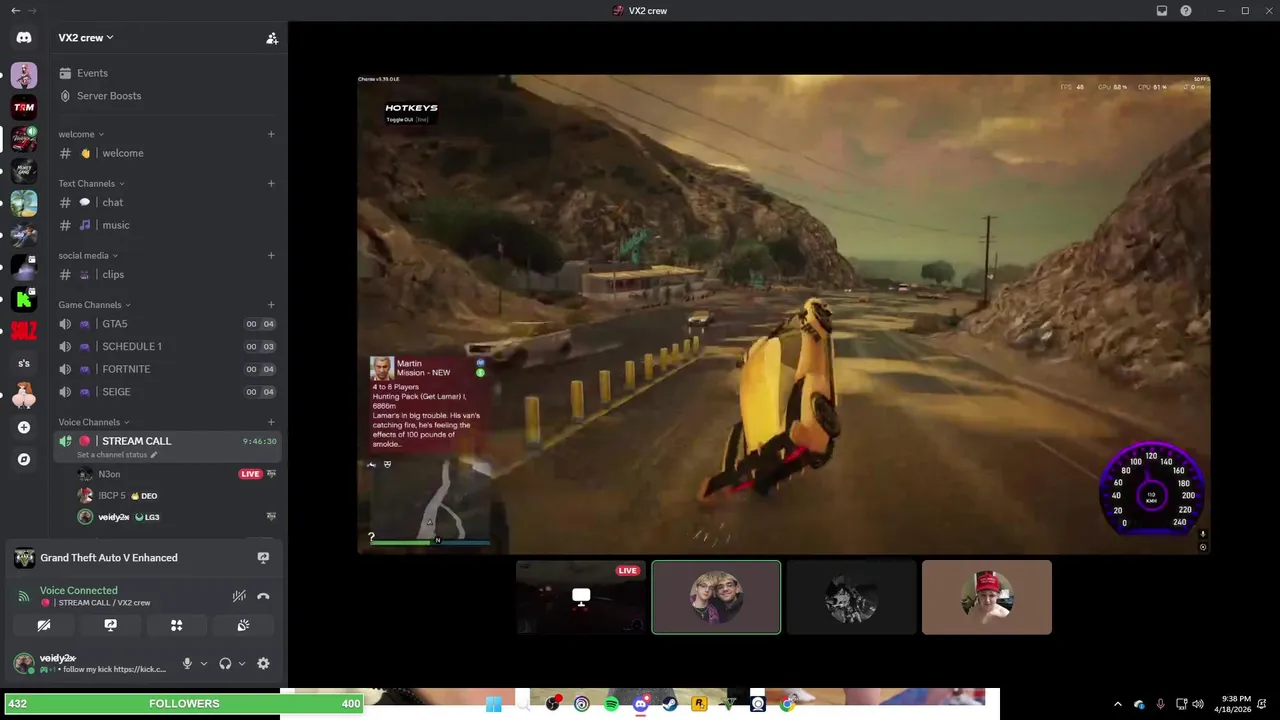Join the FORTNITE voice channel
The height and width of the screenshot is (720, 1280).
pyautogui.click(x=167, y=369)
